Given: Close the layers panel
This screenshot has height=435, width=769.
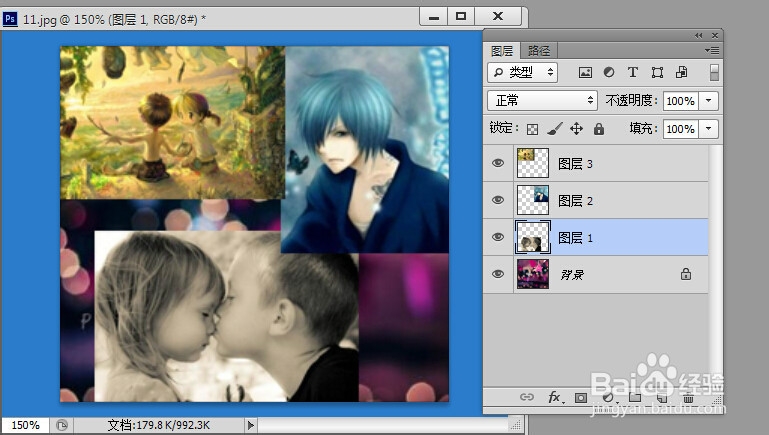Looking at the screenshot, I should (x=715, y=35).
